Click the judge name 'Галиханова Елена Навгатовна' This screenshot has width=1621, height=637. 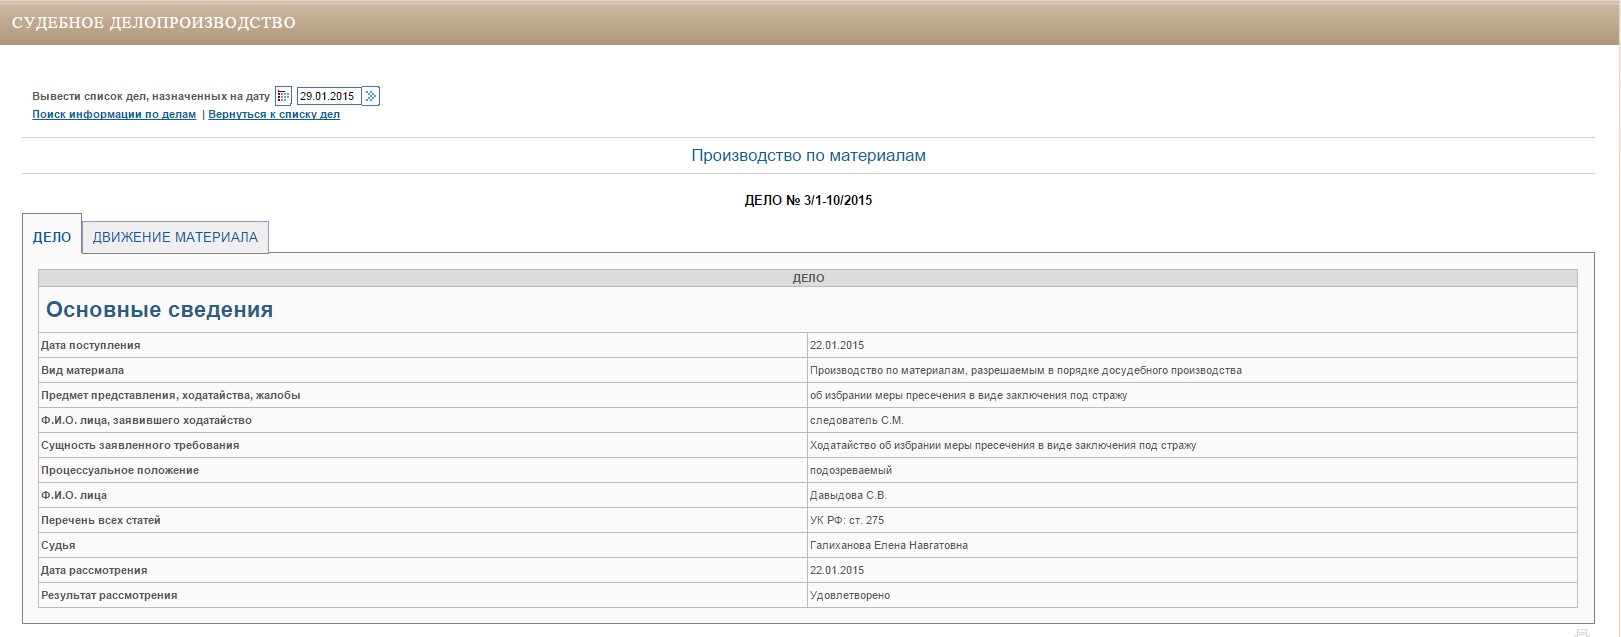coord(889,545)
